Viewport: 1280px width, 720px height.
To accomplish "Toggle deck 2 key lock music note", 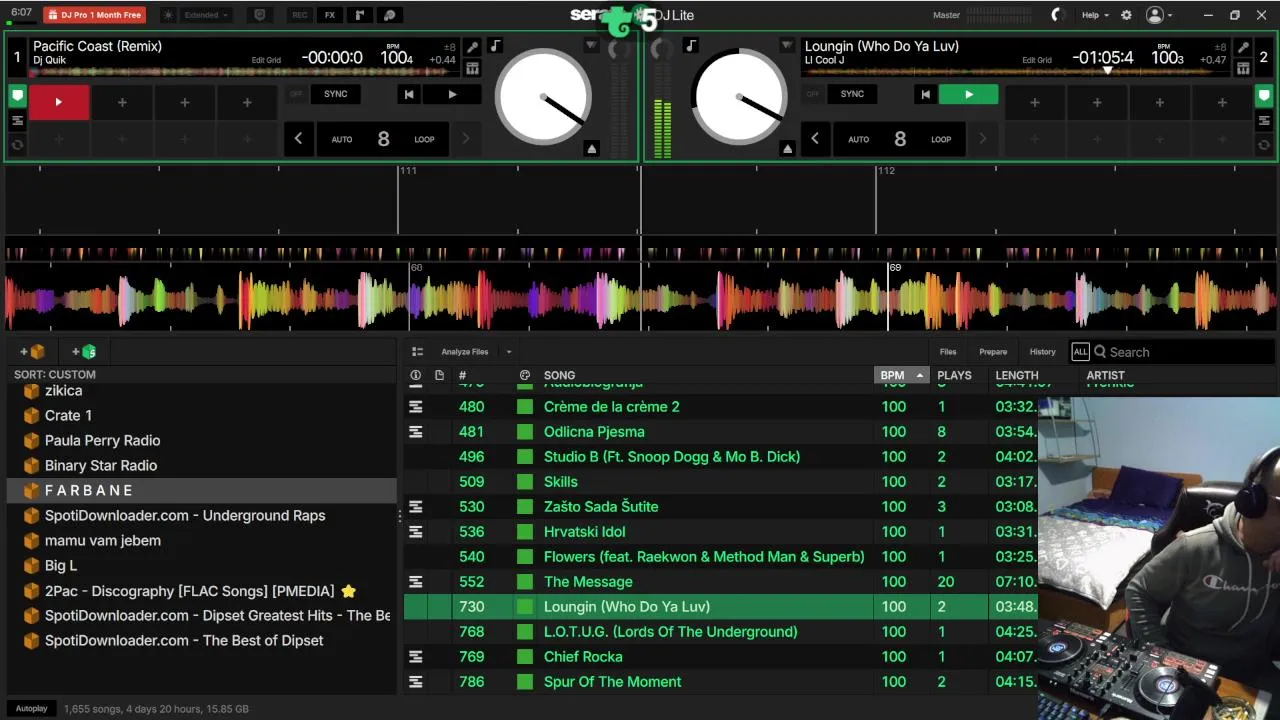I will pyautogui.click(x=690, y=47).
